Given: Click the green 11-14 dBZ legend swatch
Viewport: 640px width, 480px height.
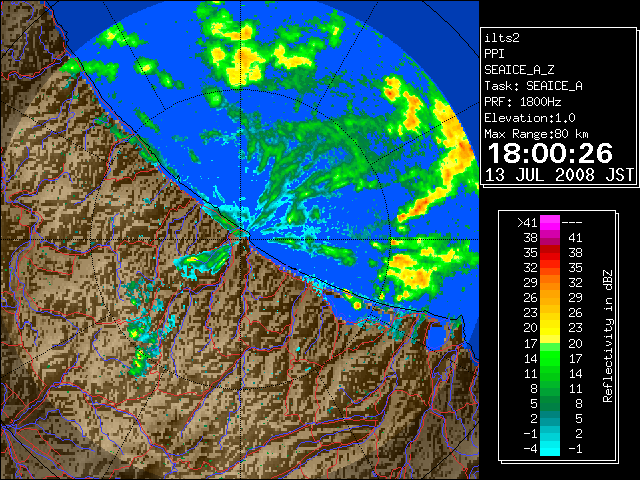Looking at the screenshot, I should 550,373.
